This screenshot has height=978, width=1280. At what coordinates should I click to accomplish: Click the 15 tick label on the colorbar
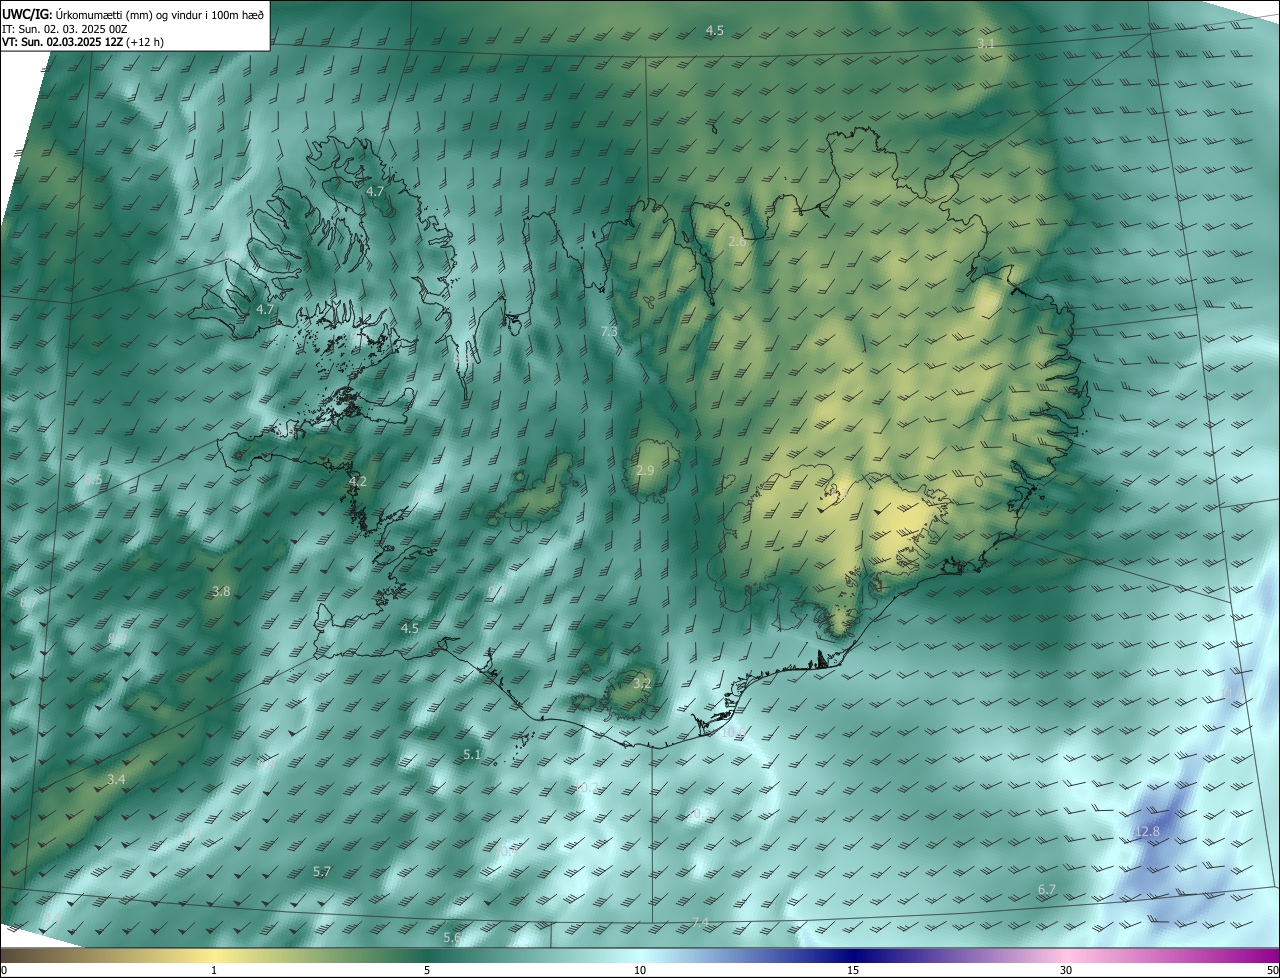point(853,970)
